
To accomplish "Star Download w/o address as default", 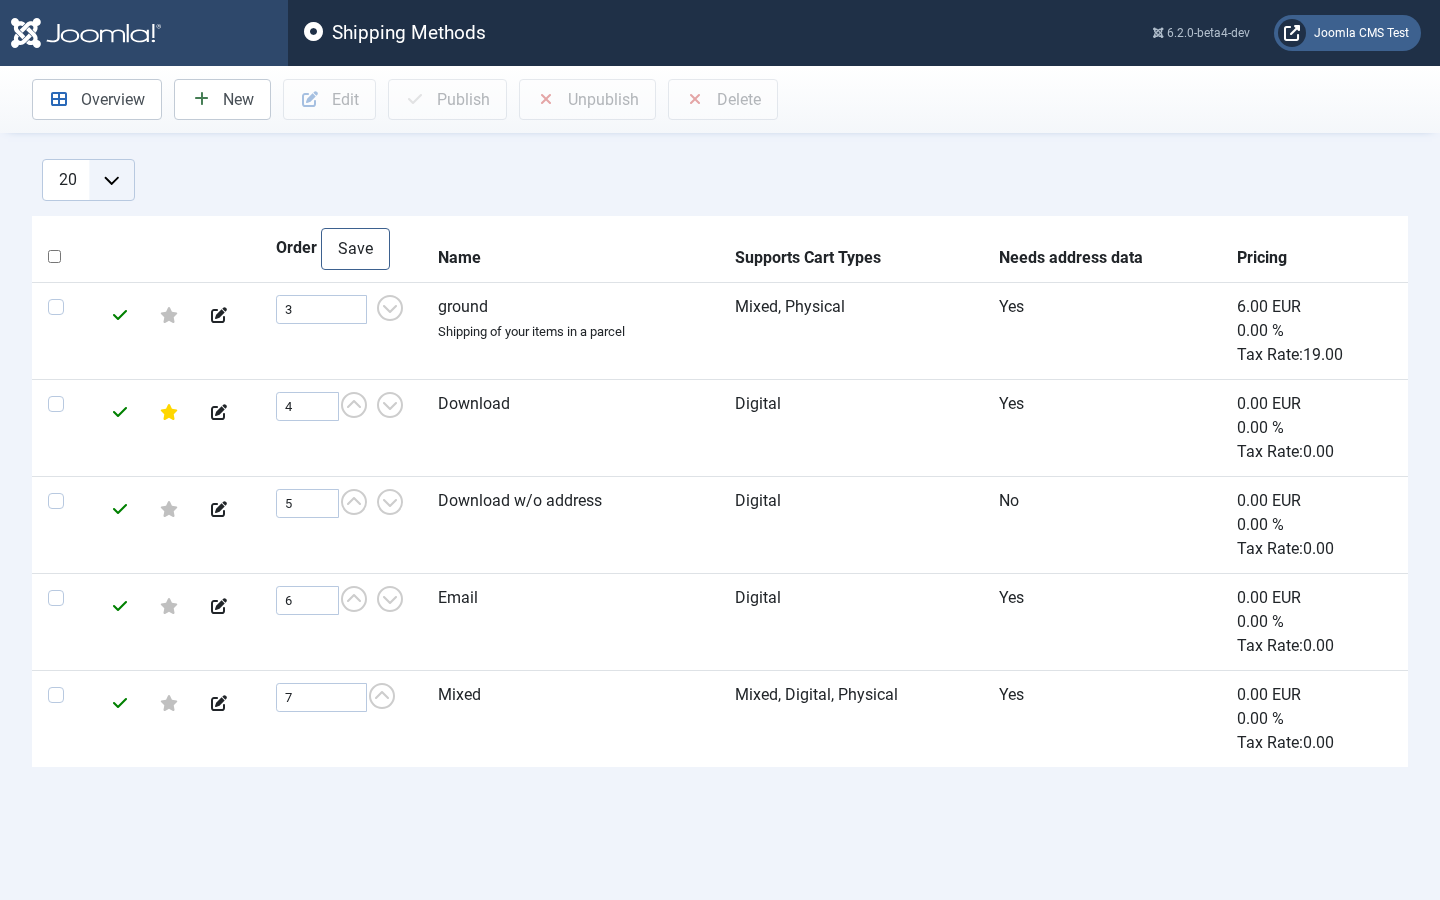I will point(169,509).
